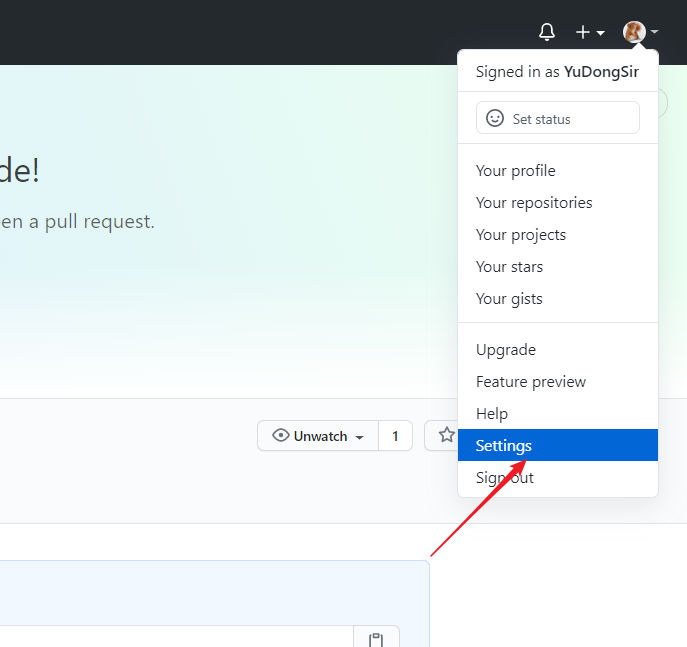Click the watchers count 1

pyautogui.click(x=395, y=436)
